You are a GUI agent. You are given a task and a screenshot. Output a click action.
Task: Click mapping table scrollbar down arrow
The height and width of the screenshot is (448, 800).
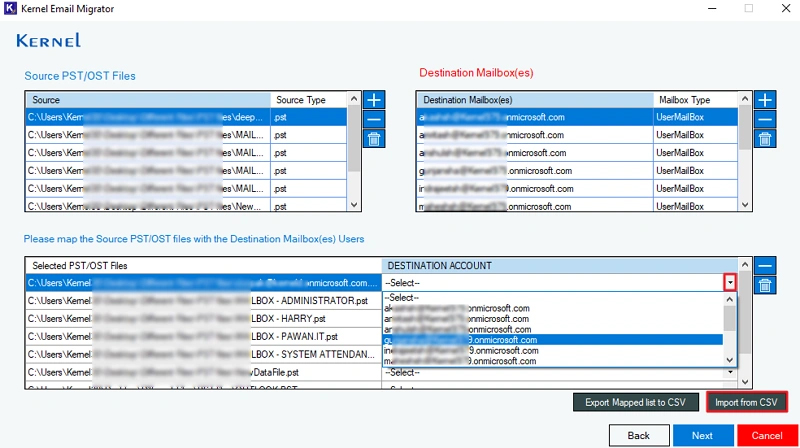(745, 382)
